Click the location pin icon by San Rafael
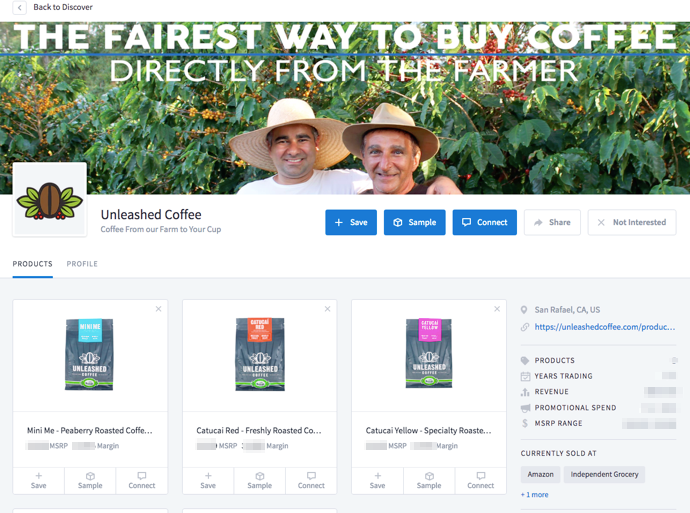The width and height of the screenshot is (690, 513). (524, 310)
